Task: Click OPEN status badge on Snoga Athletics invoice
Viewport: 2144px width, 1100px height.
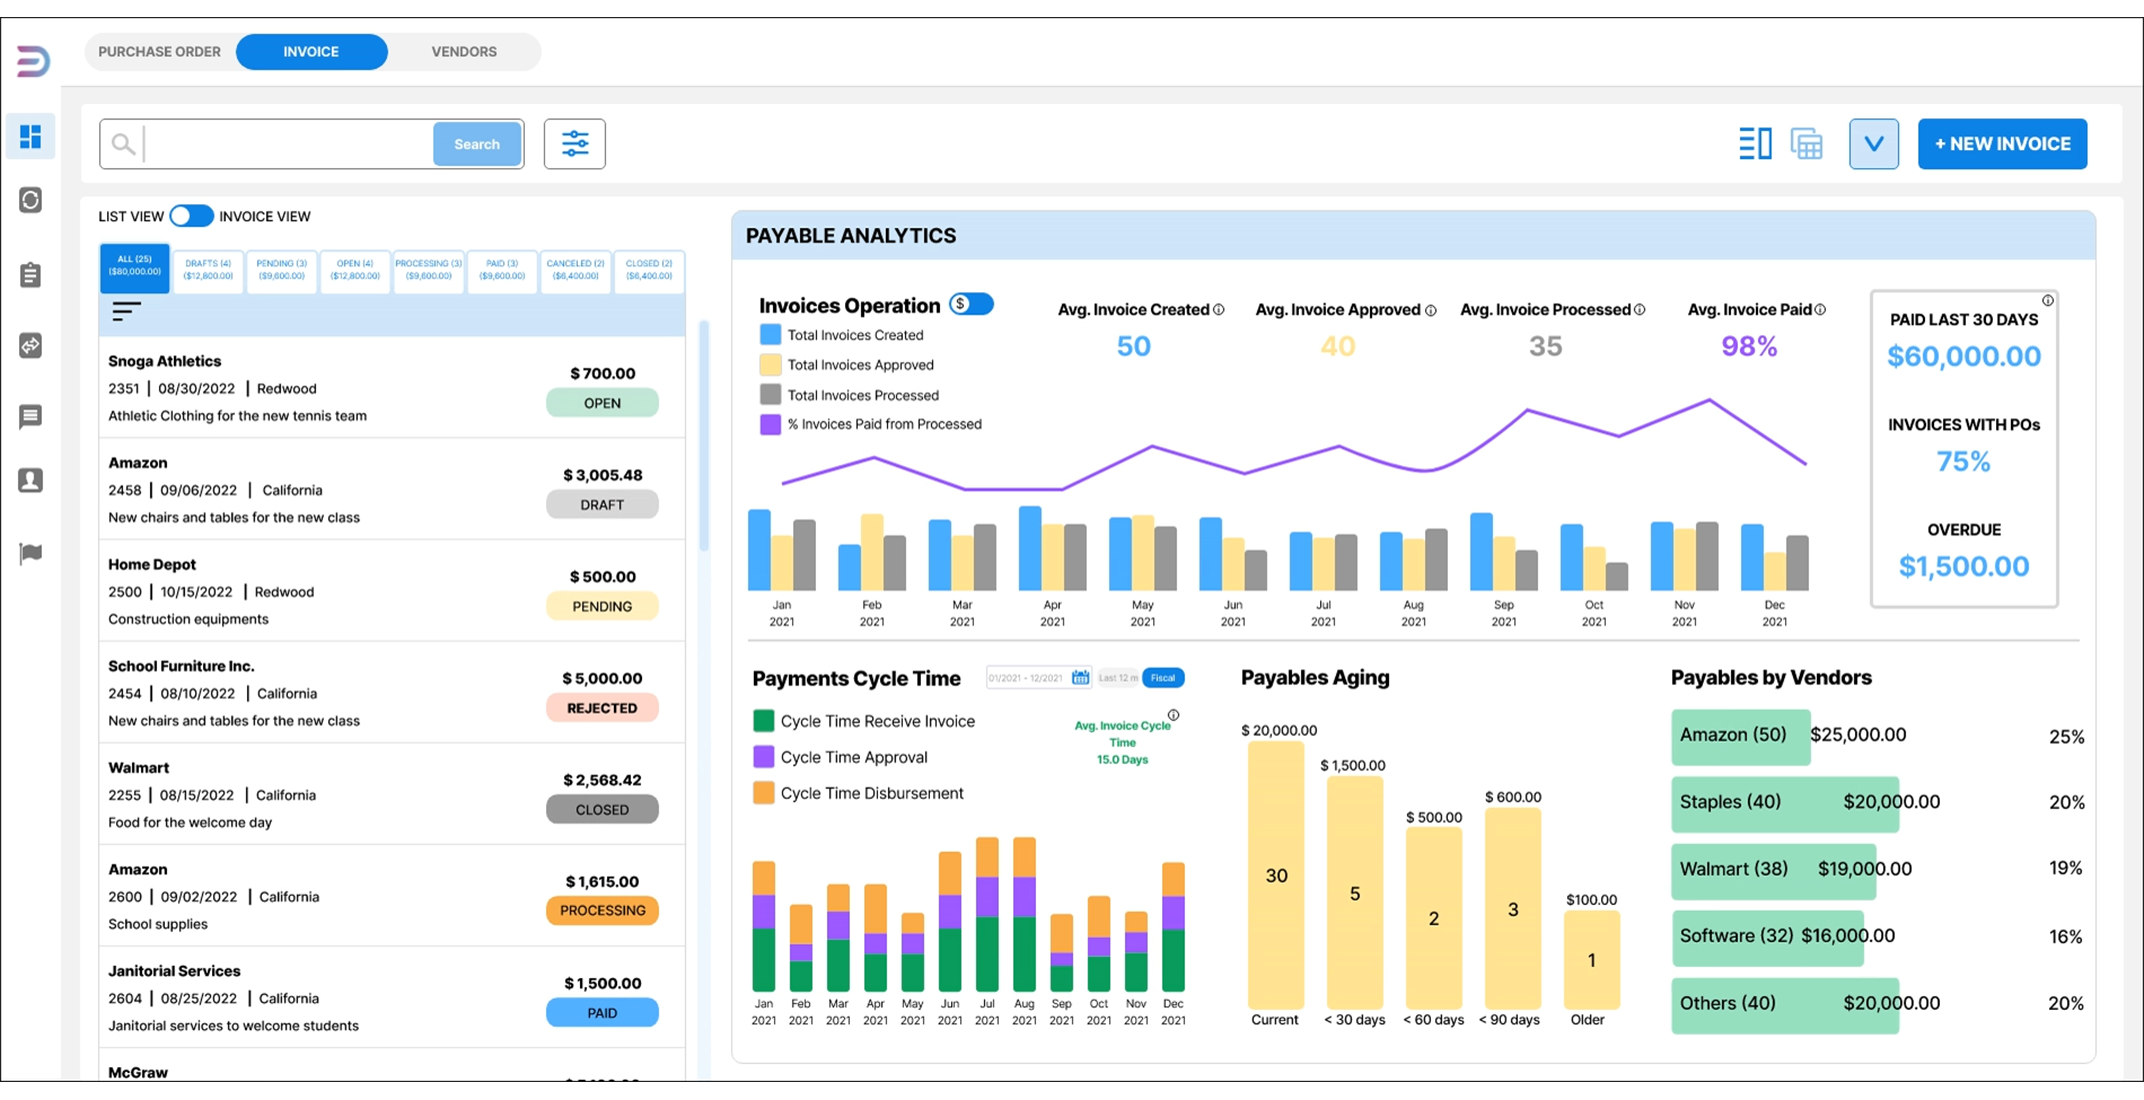Action: coord(602,403)
